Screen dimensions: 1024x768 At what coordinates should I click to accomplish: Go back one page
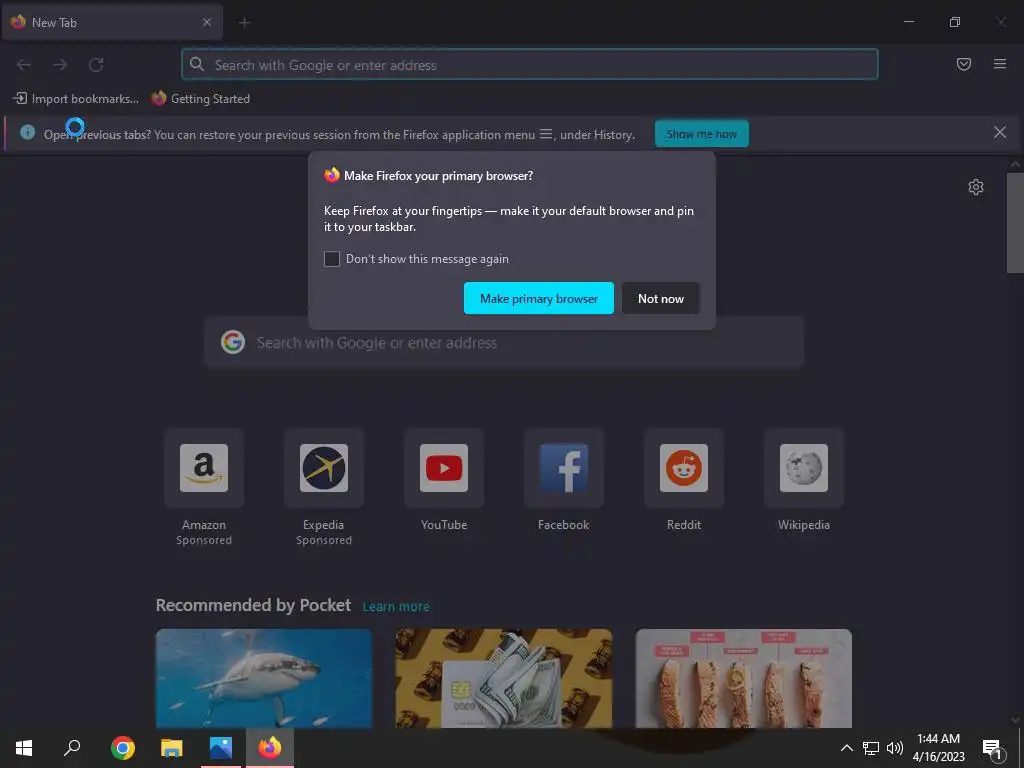click(x=24, y=65)
